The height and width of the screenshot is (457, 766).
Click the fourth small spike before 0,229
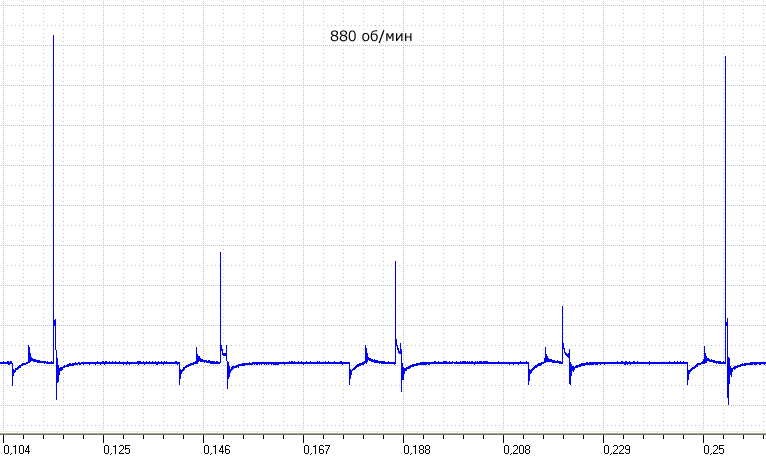click(562, 308)
